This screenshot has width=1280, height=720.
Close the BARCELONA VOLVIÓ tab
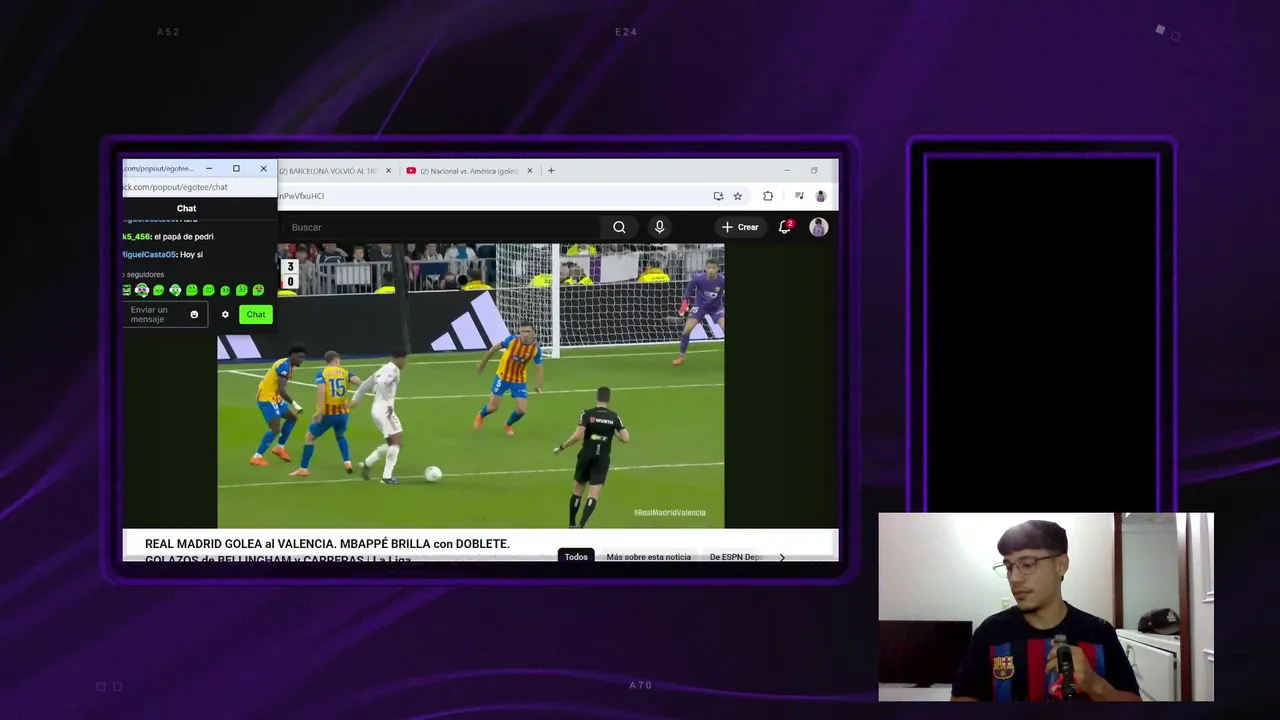pyautogui.click(x=389, y=171)
